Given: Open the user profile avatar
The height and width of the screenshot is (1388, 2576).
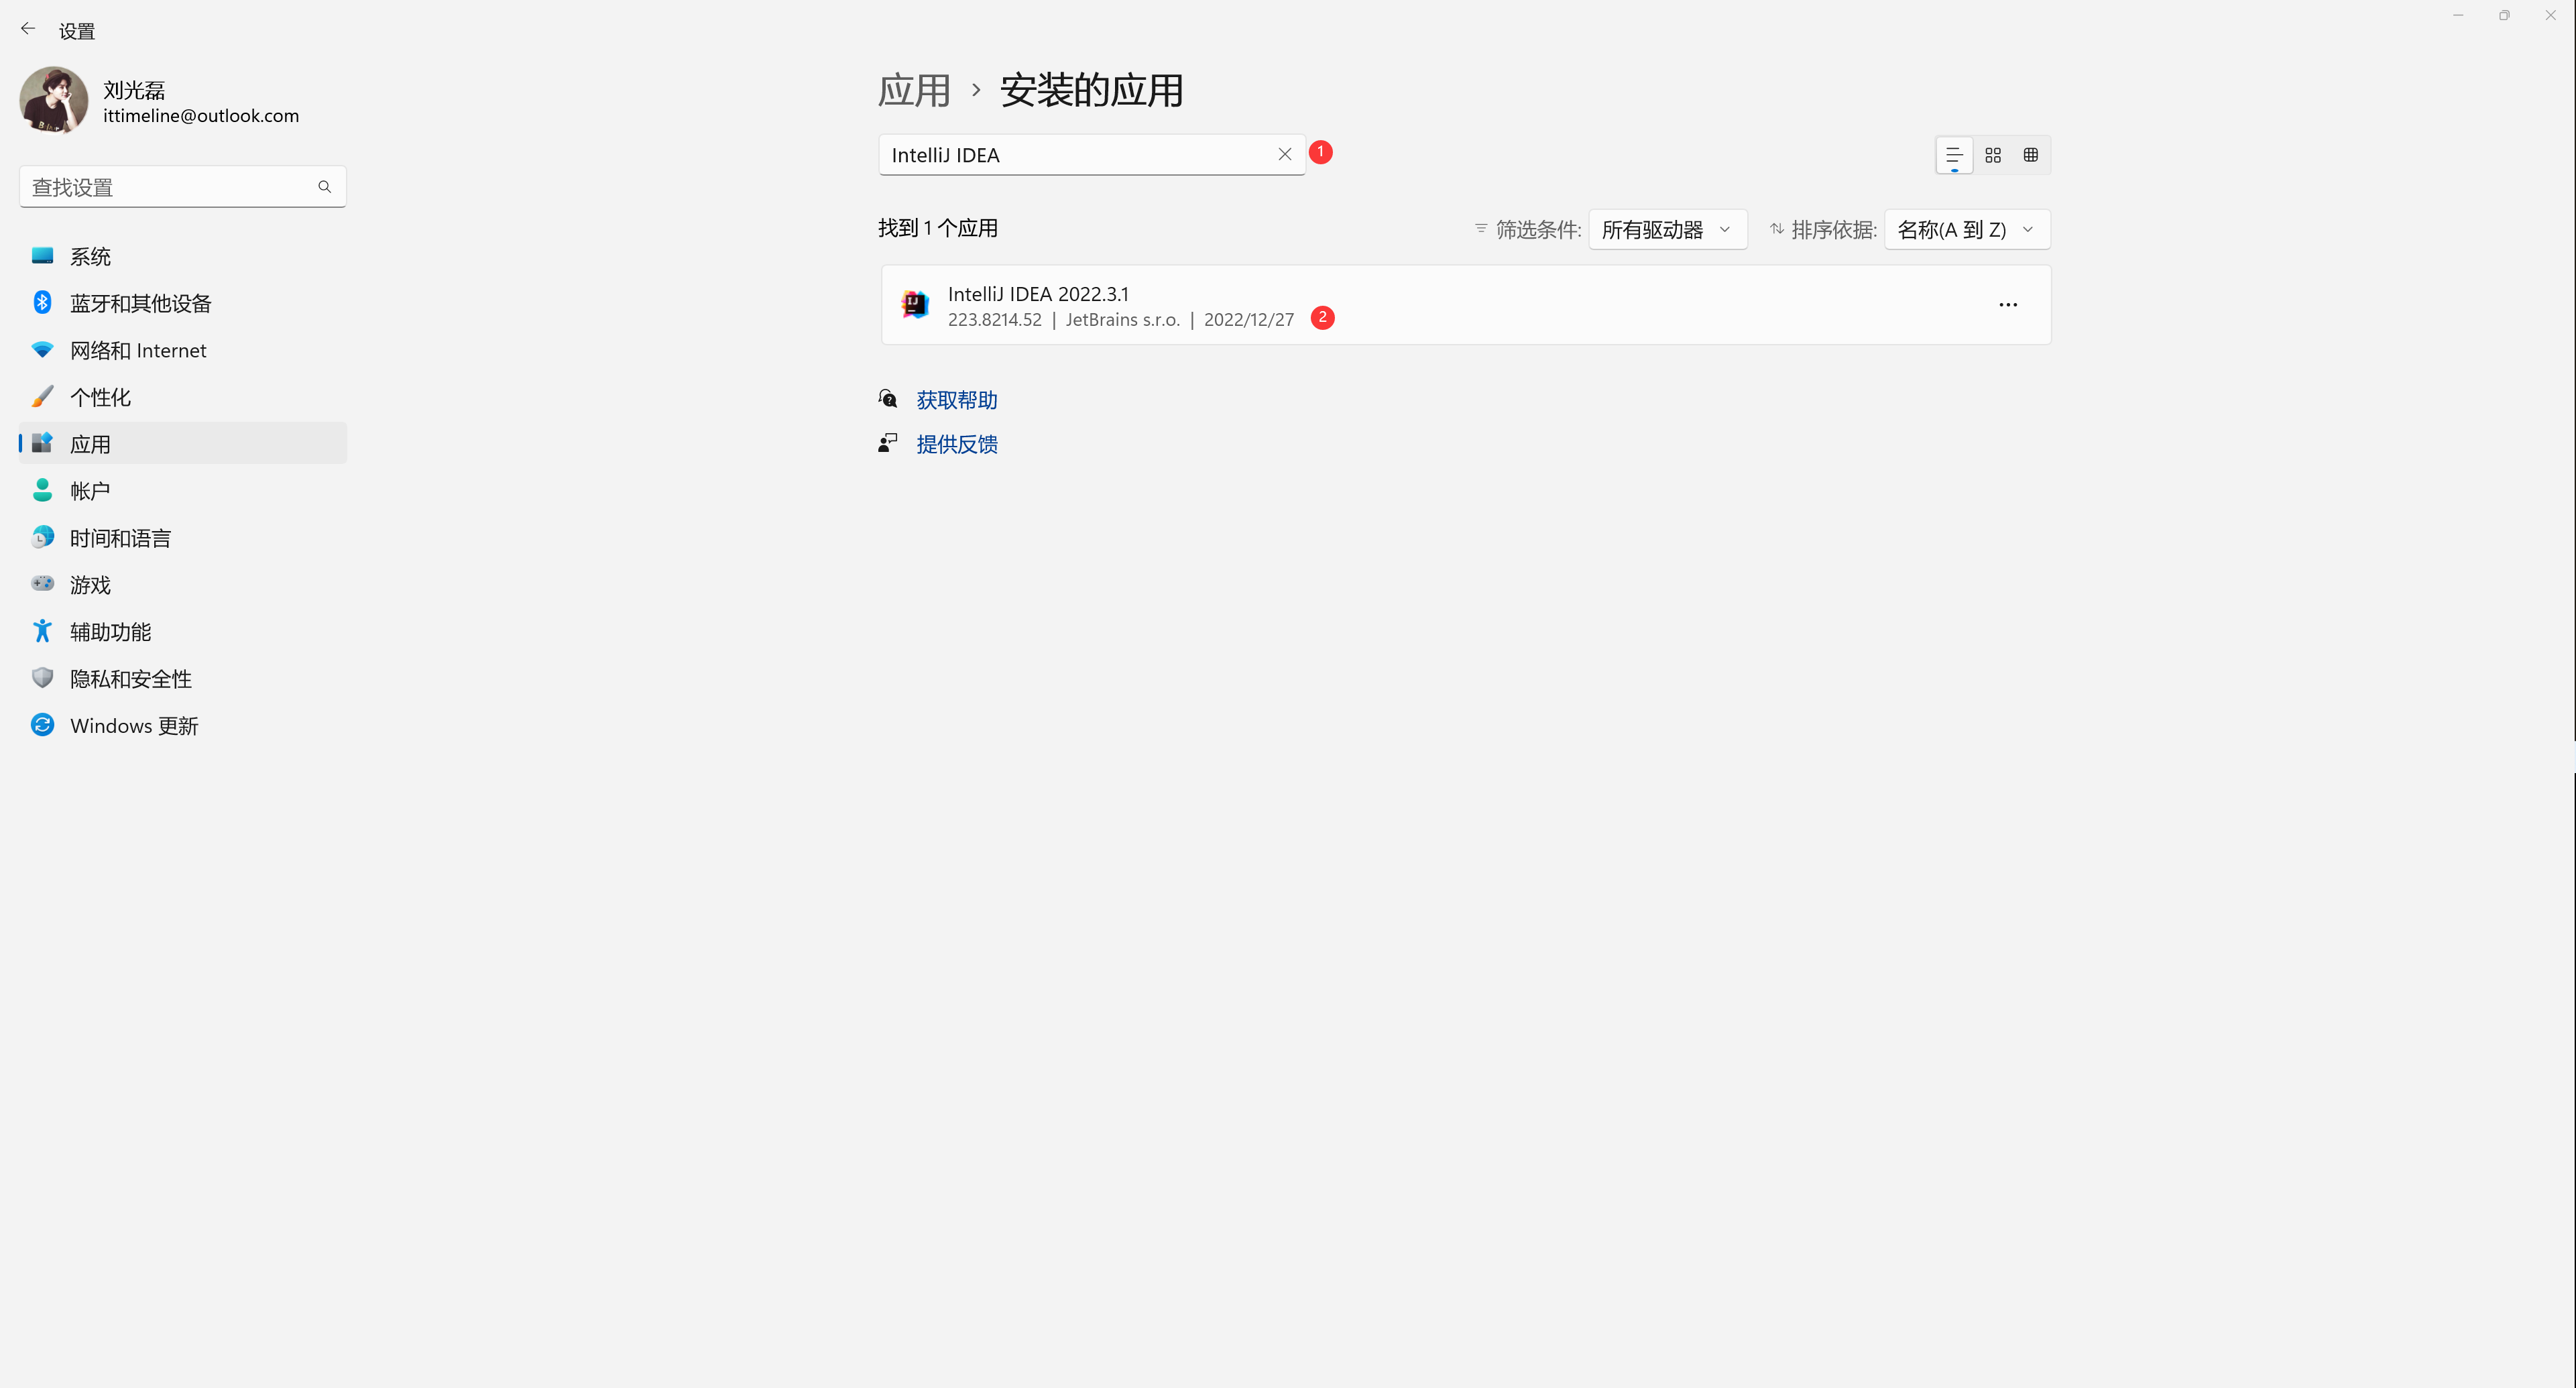Looking at the screenshot, I should point(54,100).
